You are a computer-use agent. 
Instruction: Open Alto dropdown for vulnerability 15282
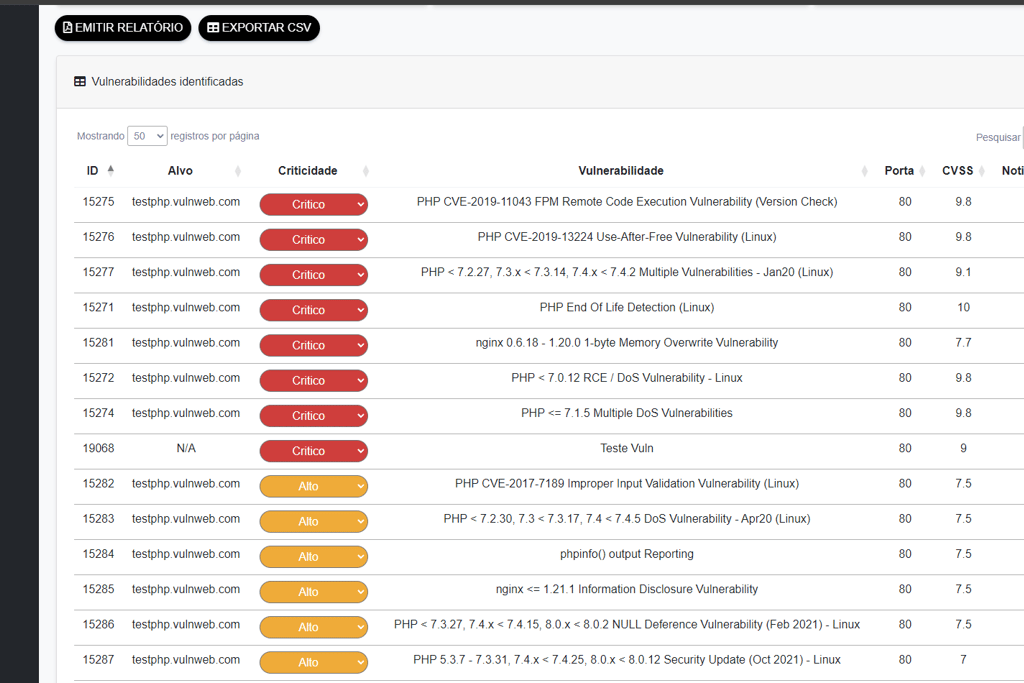pos(313,486)
